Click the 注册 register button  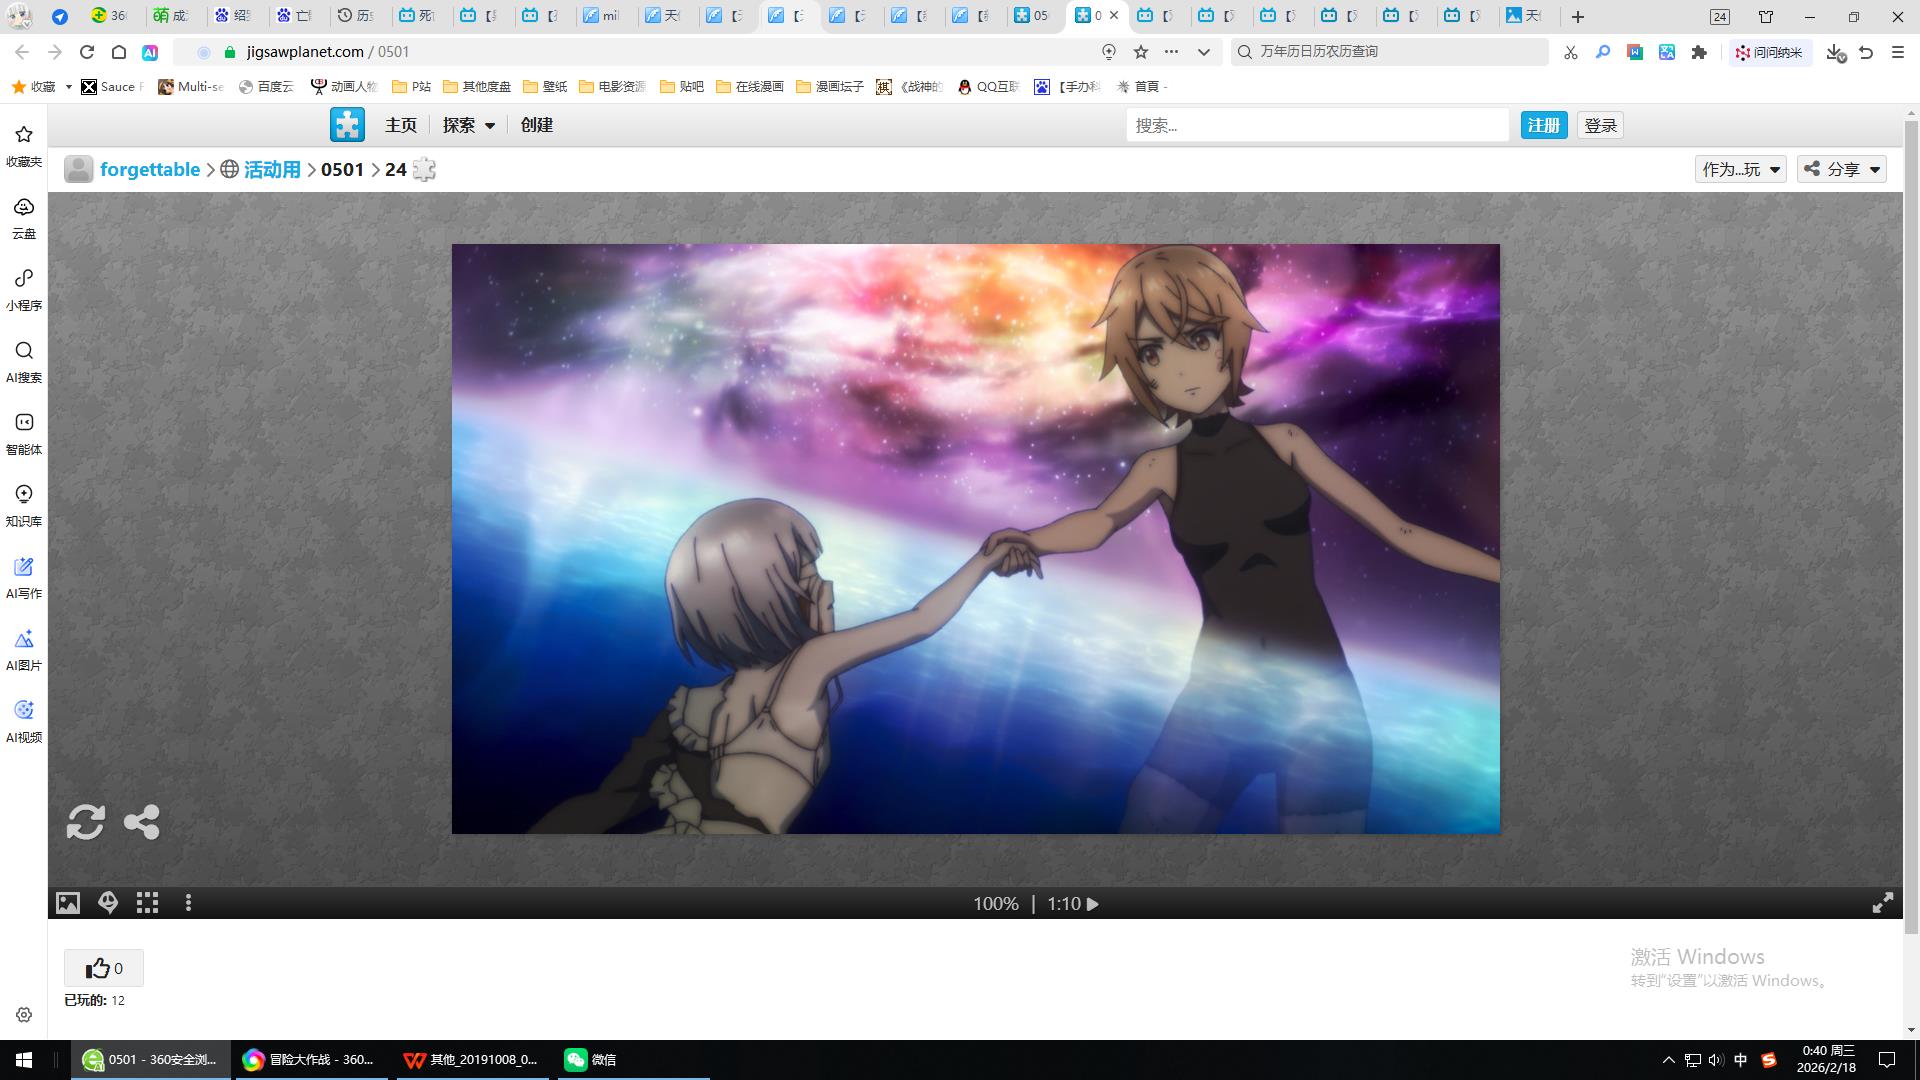coord(1543,125)
